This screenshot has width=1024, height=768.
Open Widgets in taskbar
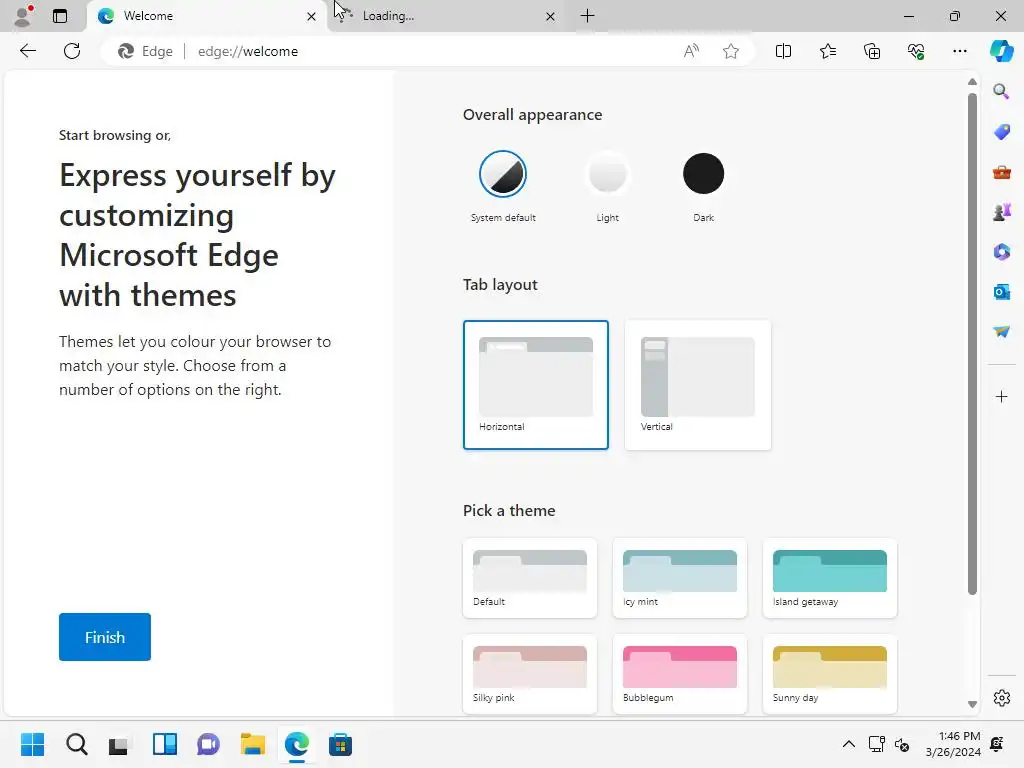[x=165, y=744]
